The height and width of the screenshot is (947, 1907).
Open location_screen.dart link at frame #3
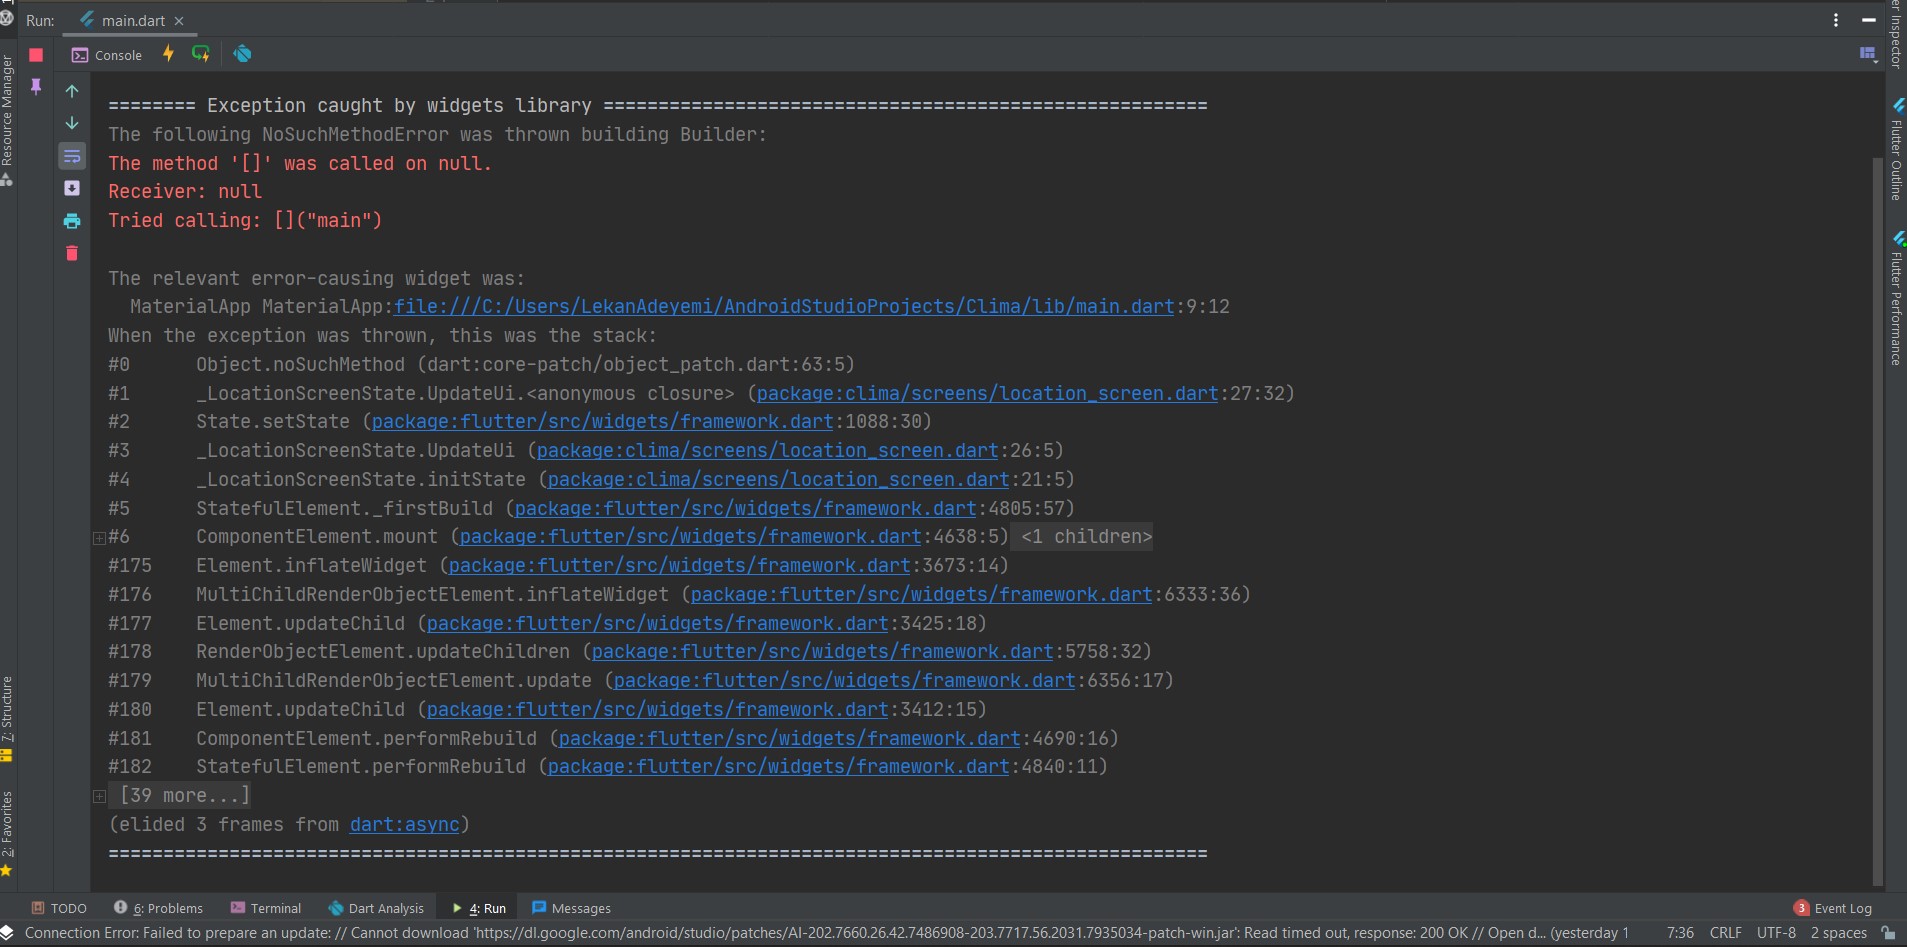point(768,451)
